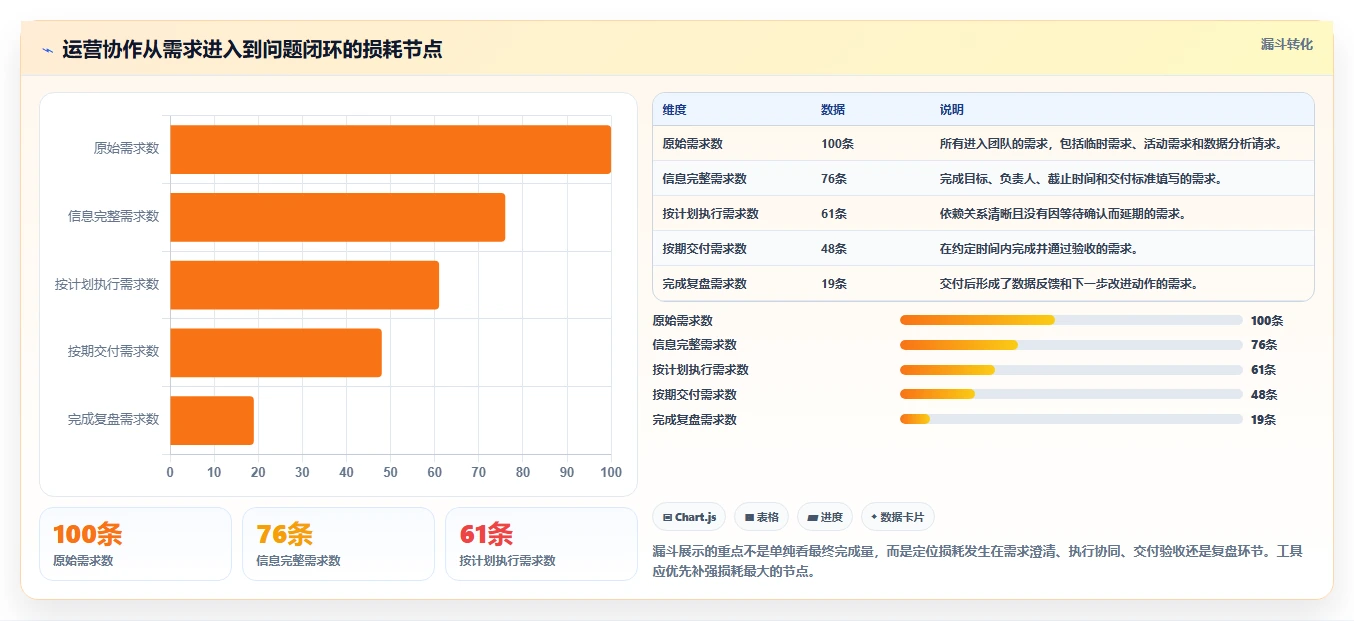Select the Chart.js tag chip

[689, 517]
